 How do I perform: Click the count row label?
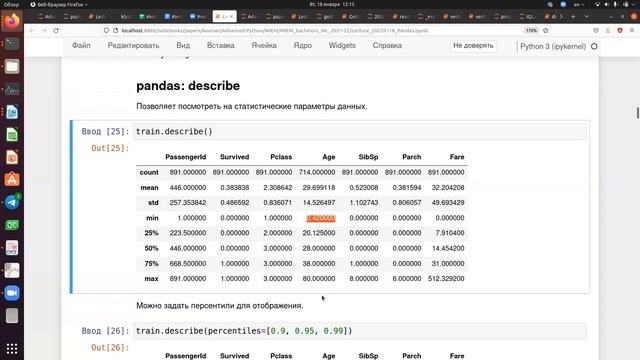pos(149,173)
